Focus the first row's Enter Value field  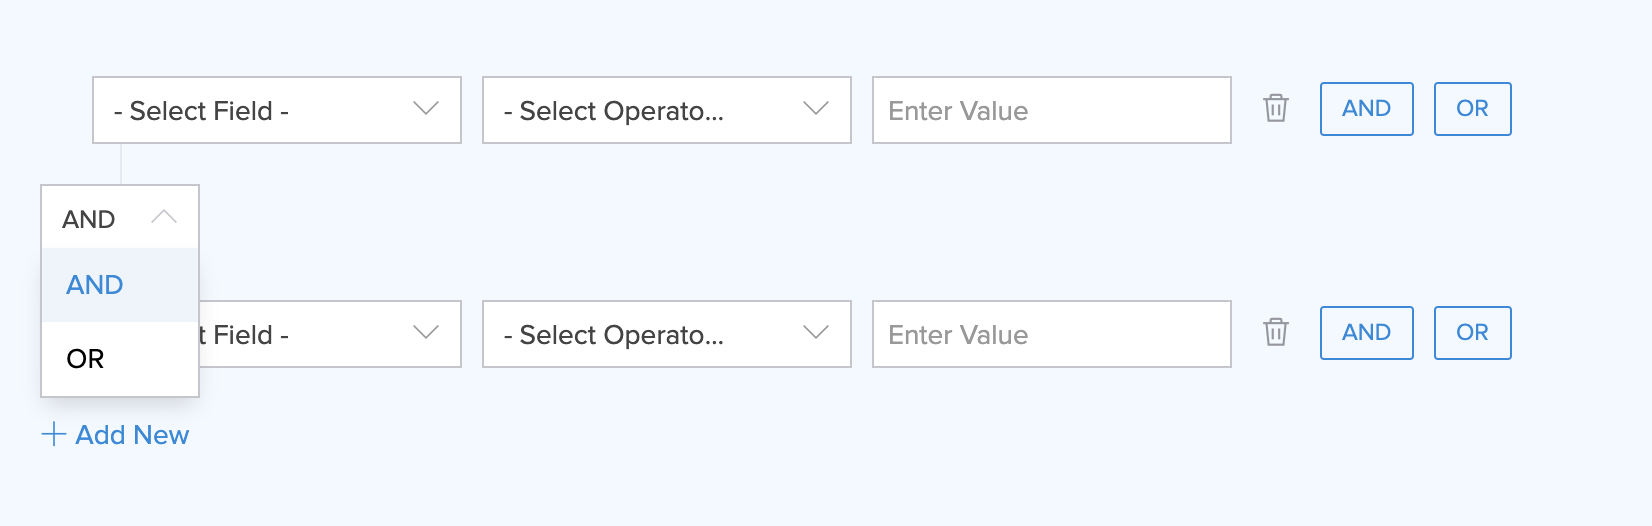pos(1051,110)
